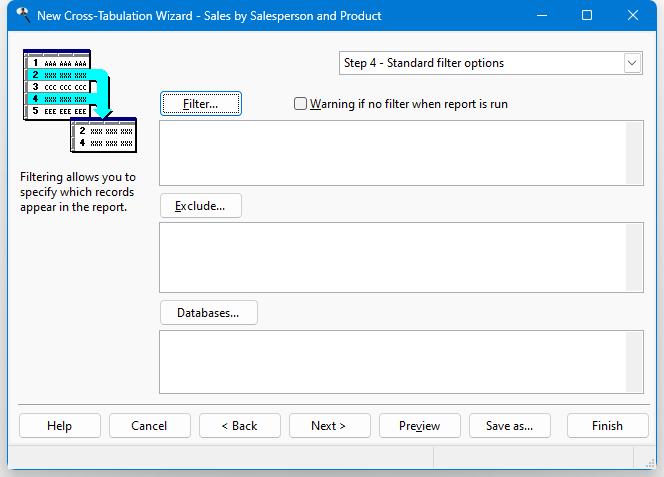Open Help for this wizard step

tap(60, 426)
